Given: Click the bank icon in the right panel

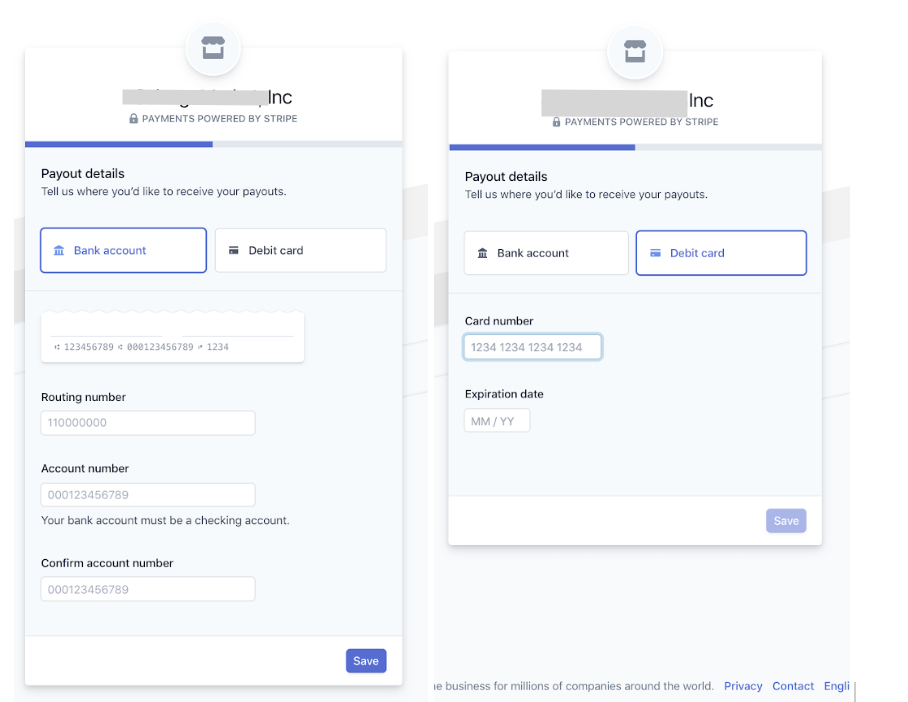Looking at the screenshot, I should [482, 253].
